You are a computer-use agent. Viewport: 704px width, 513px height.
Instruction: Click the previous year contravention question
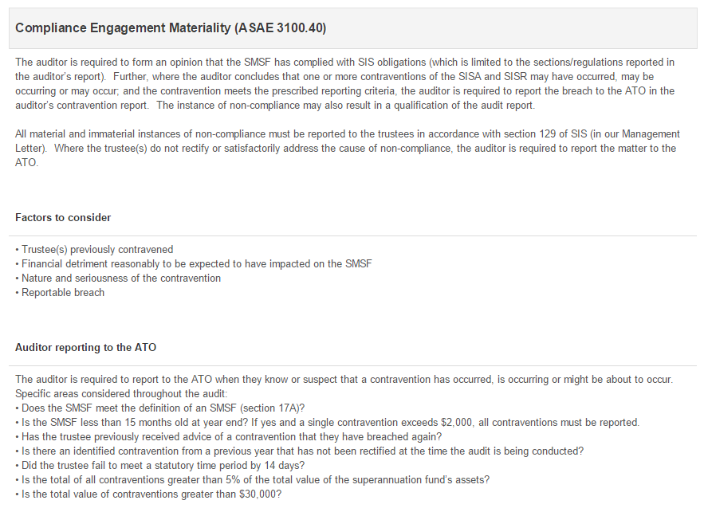click(301, 450)
